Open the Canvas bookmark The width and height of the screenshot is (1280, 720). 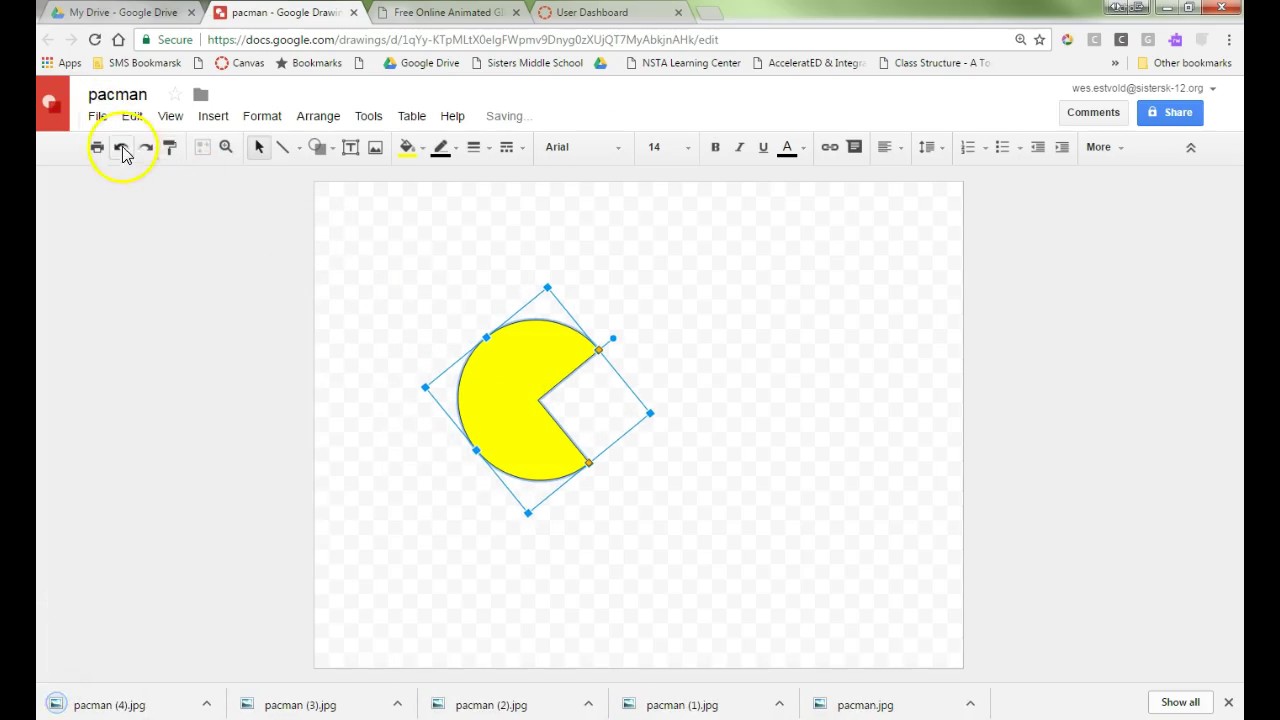tap(240, 63)
